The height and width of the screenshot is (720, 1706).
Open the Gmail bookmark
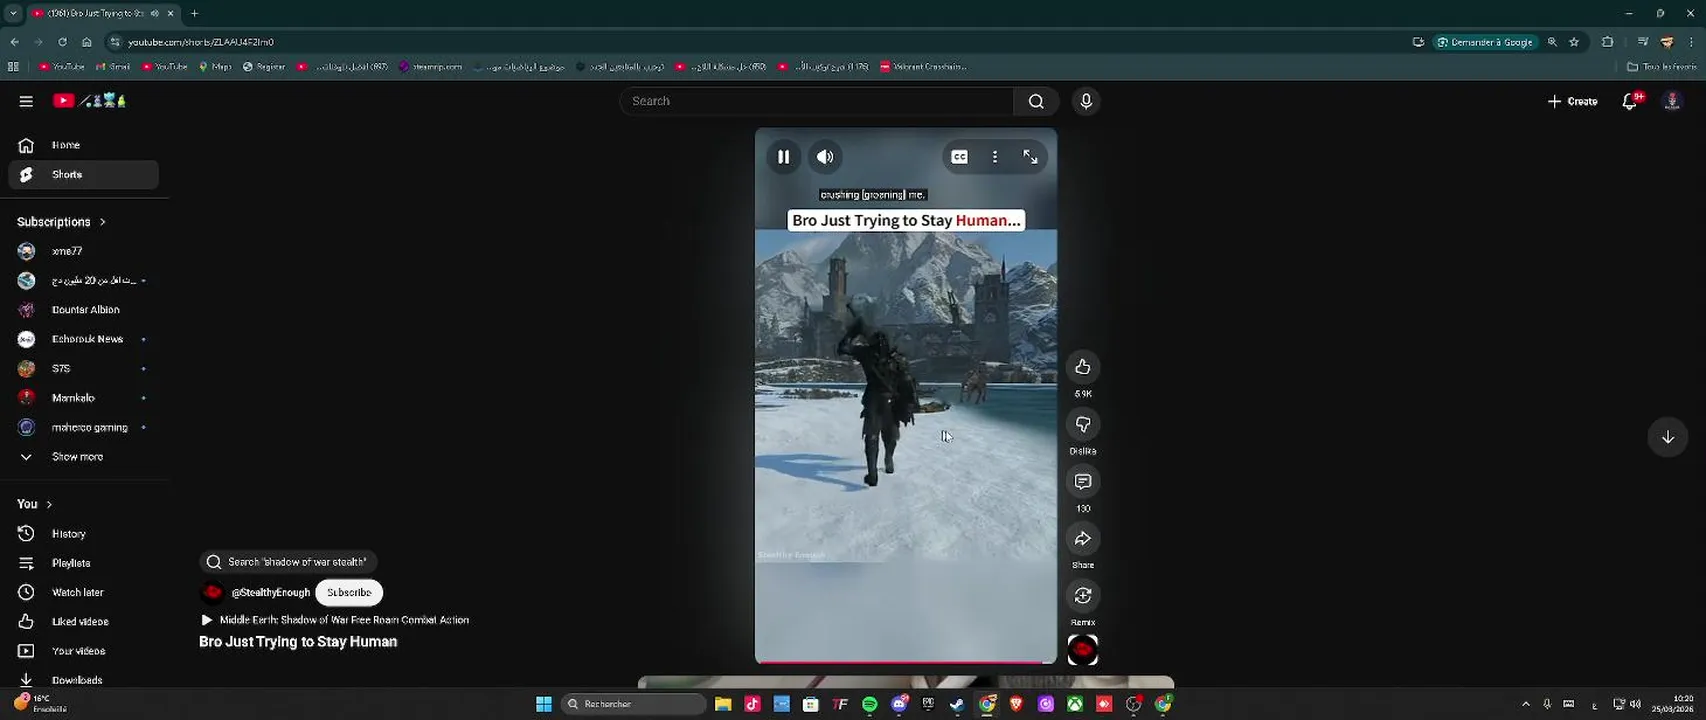113,67
